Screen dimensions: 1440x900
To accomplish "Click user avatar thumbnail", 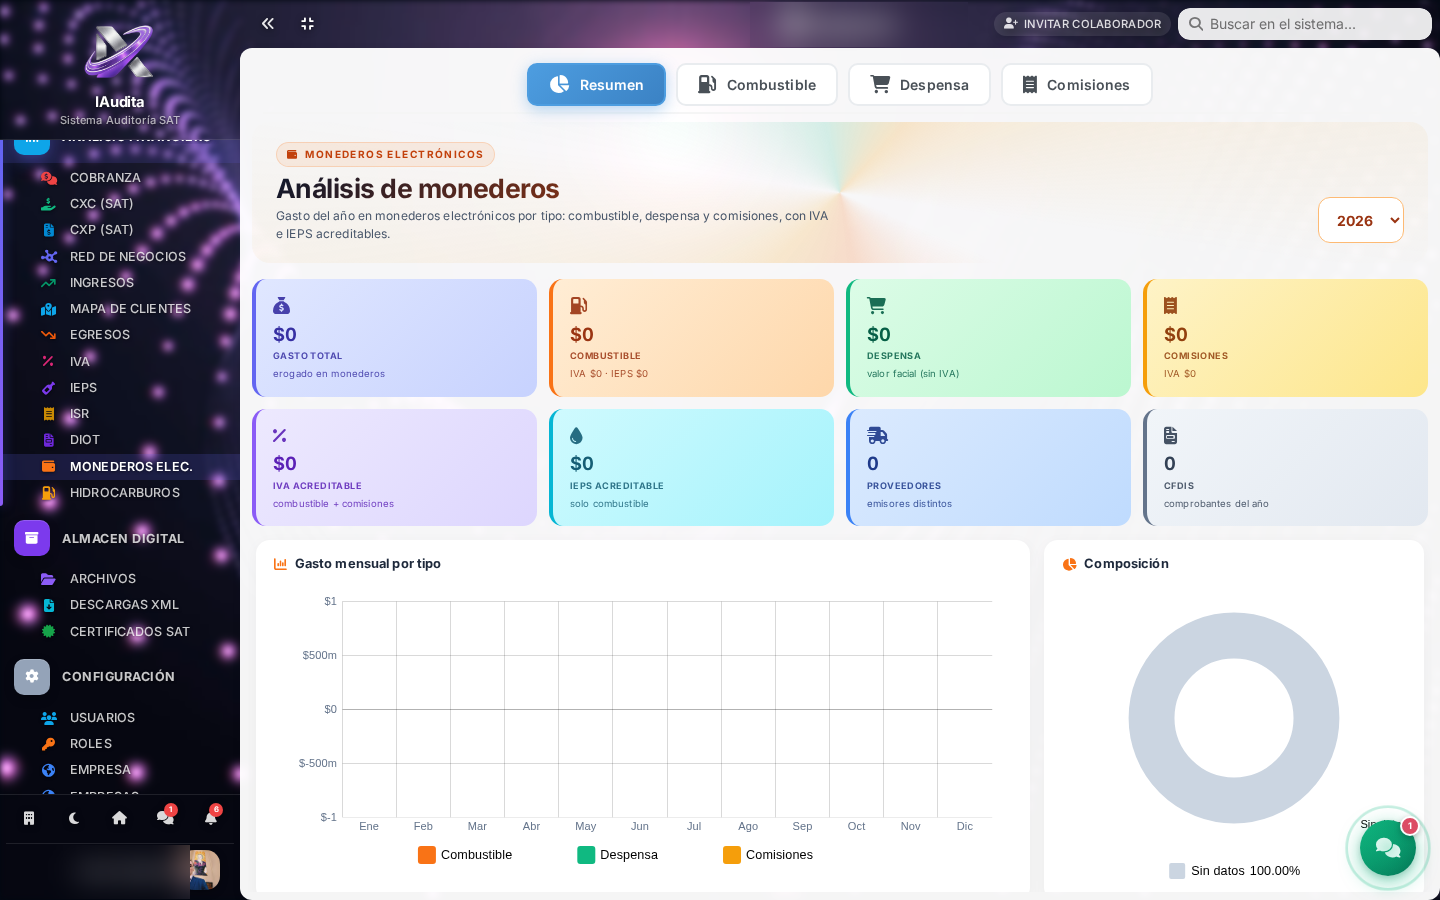I will click(204, 870).
